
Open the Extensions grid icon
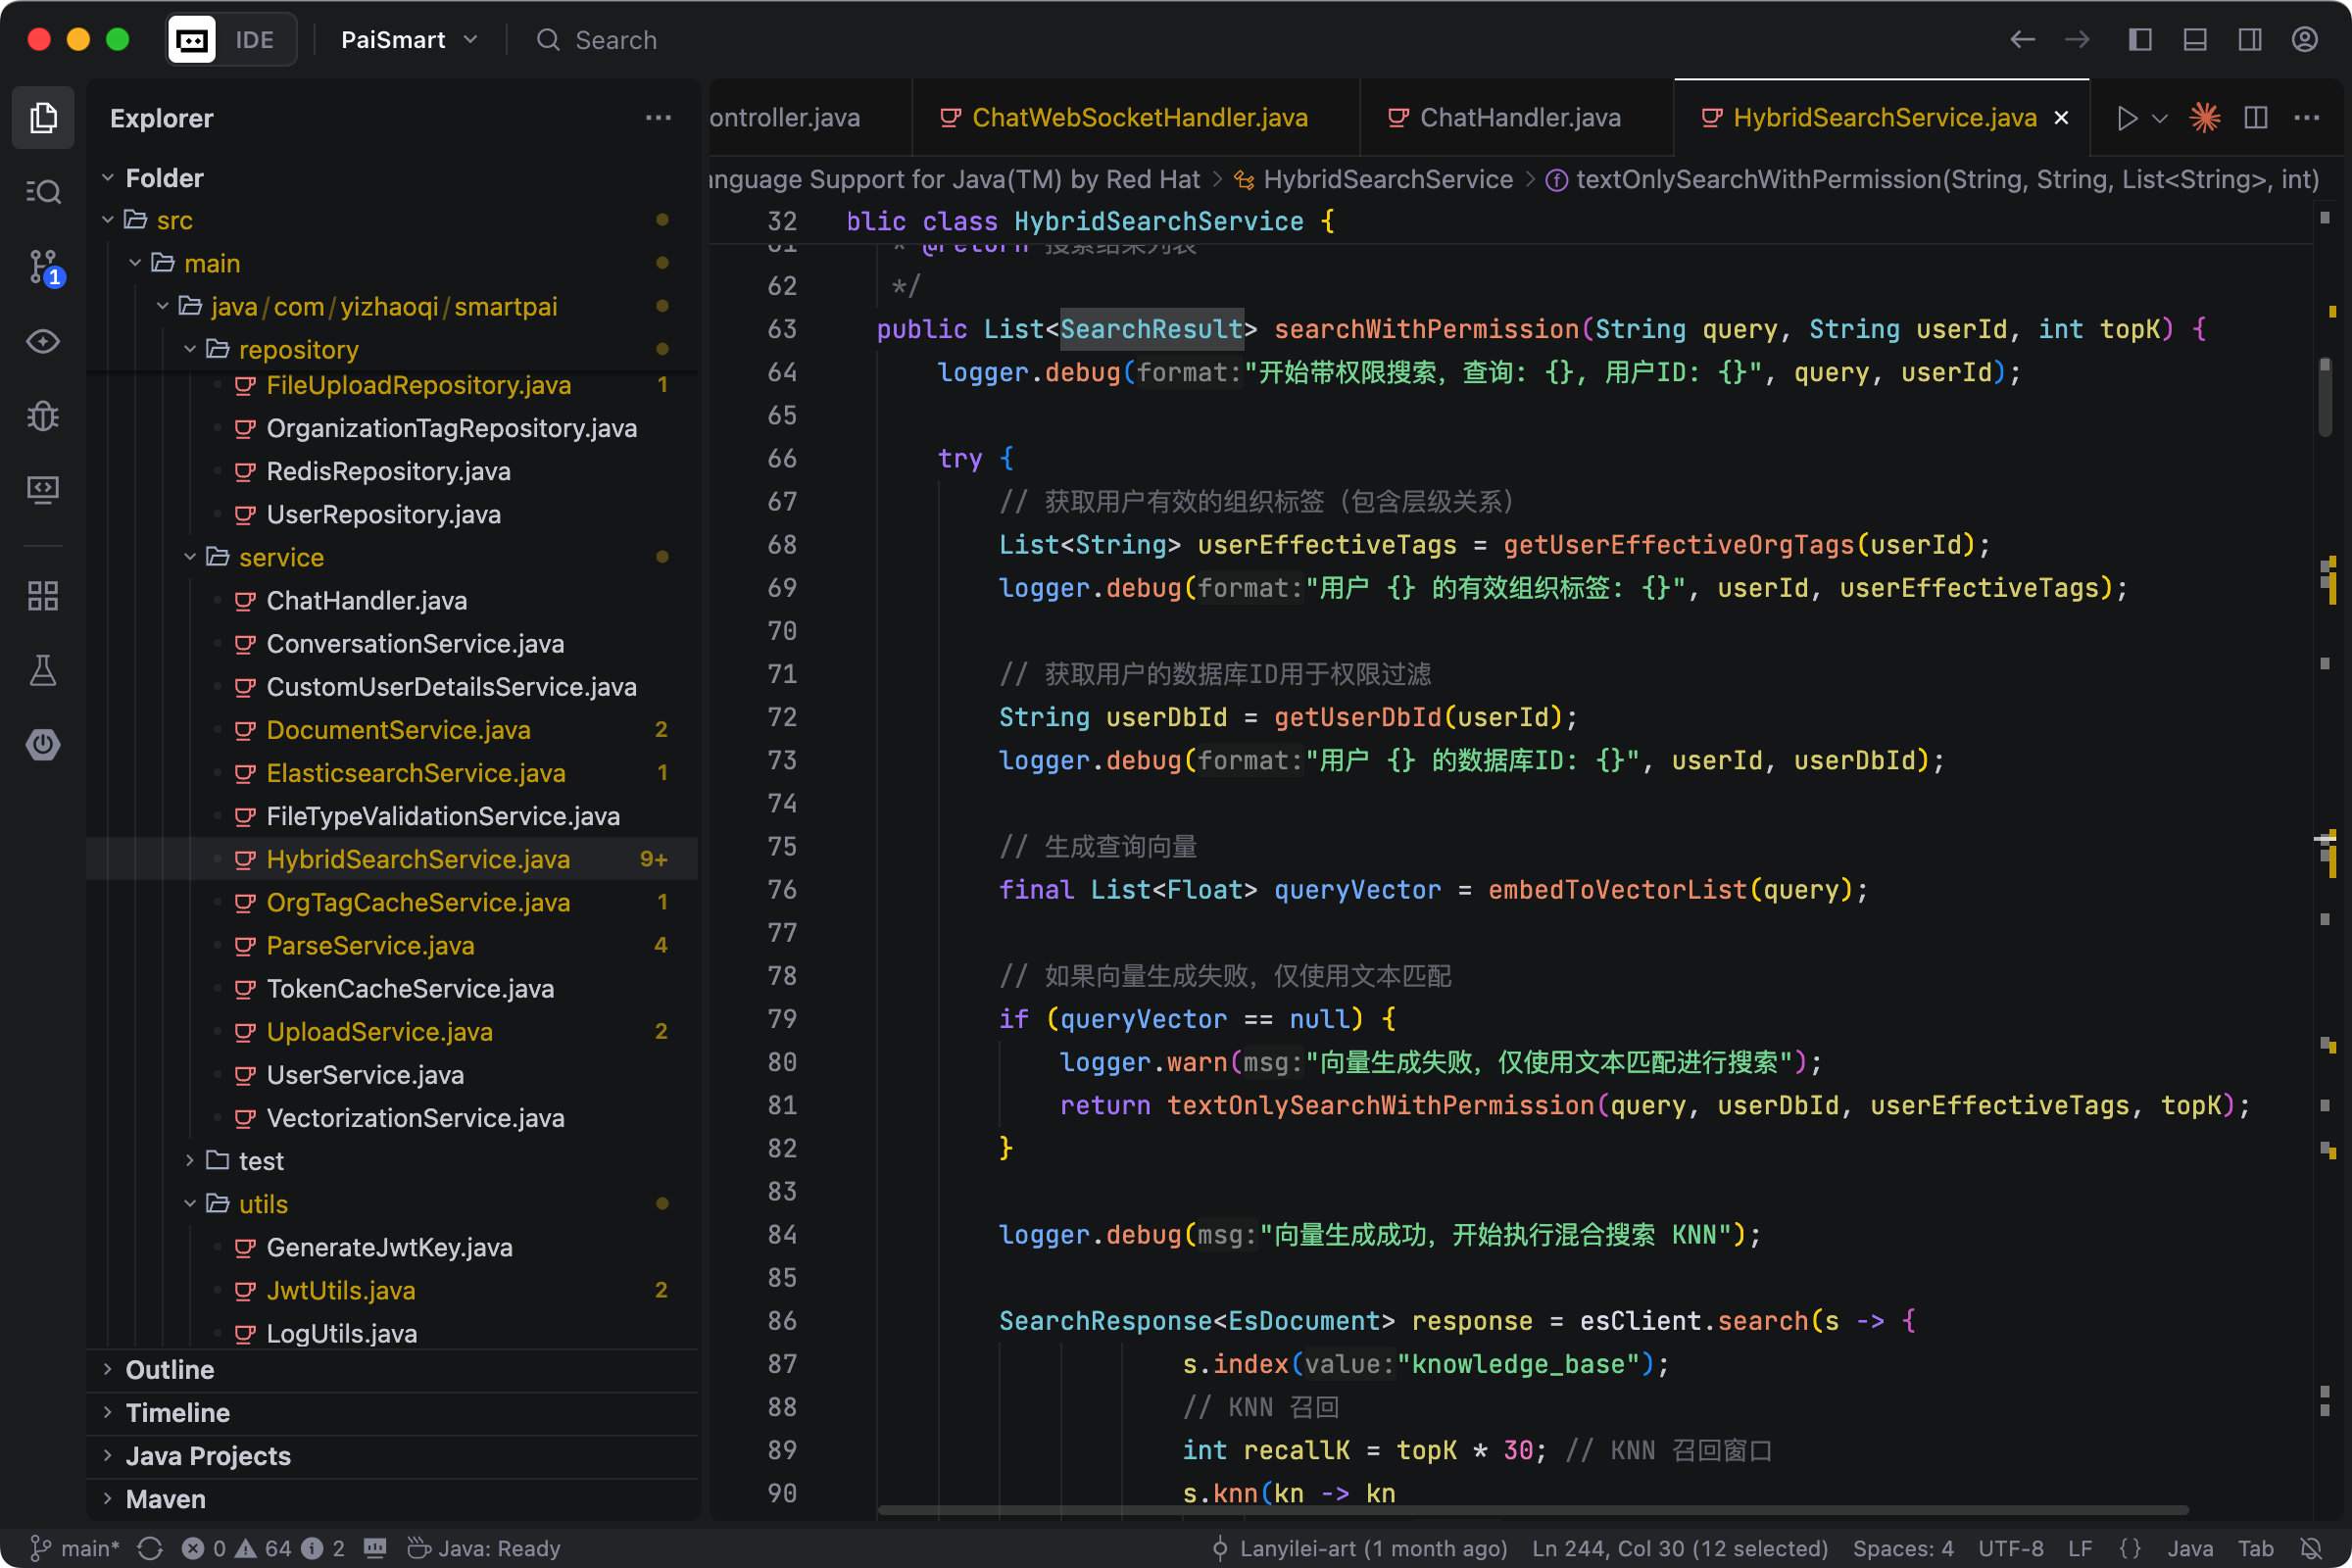click(43, 596)
